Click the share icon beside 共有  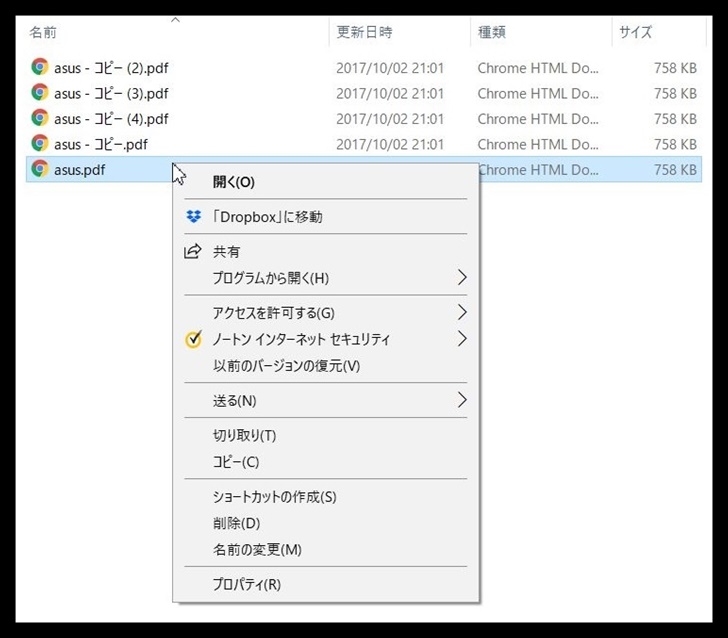[193, 251]
